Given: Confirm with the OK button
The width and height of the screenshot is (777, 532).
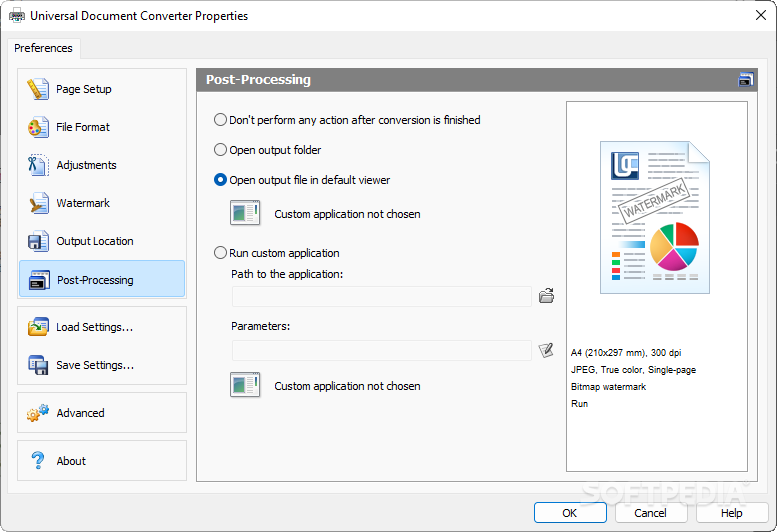Looking at the screenshot, I should pyautogui.click(x=570, y=513).
